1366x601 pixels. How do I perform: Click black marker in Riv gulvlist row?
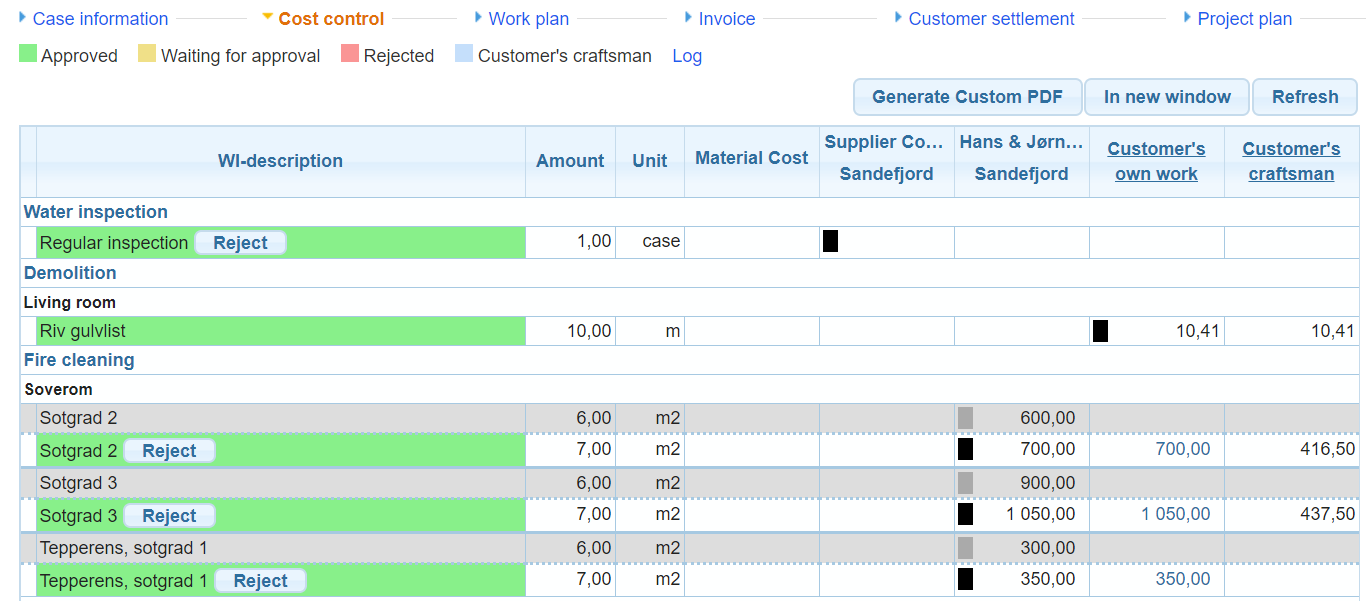[x=1100, y=331]
